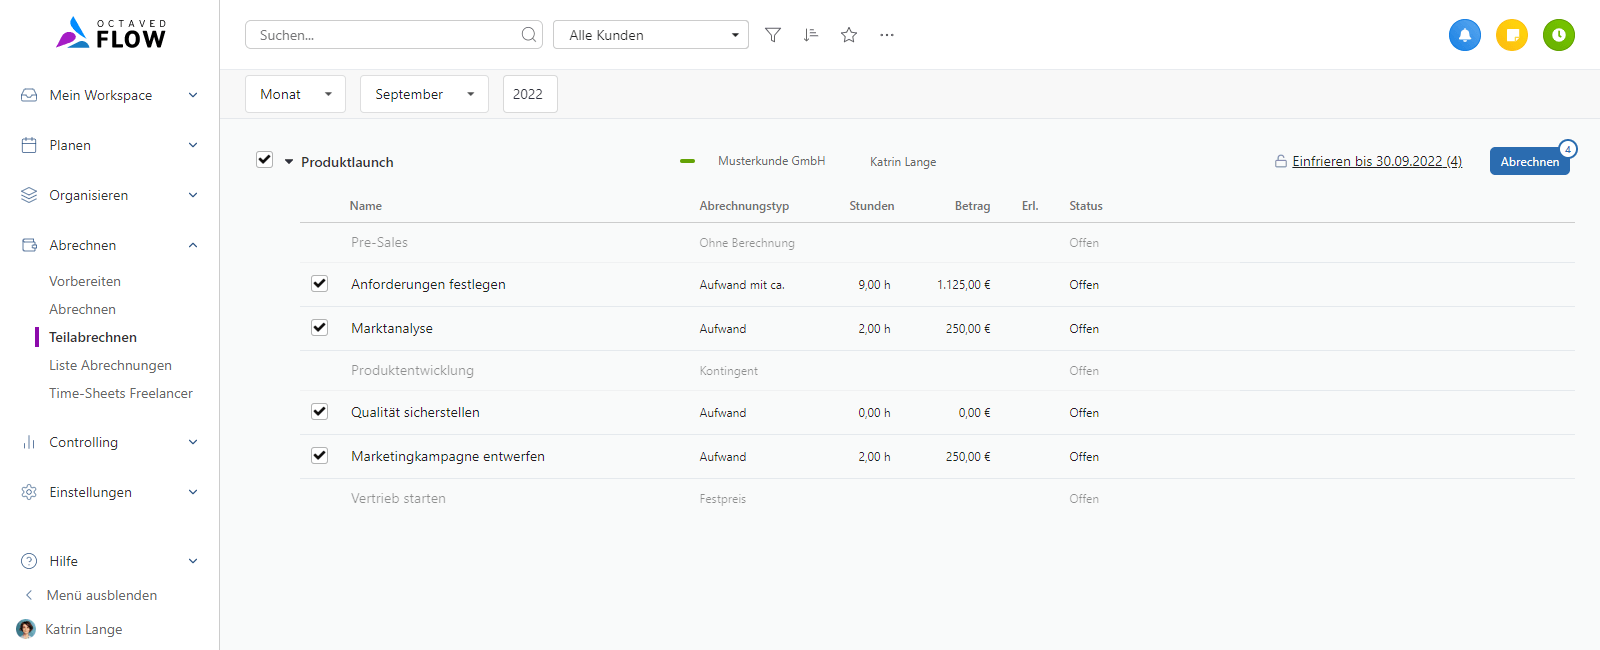Viewport: 1600px width, 650px height.
Task: Expand the Planen menu chevron
Action: click(193, 145)
